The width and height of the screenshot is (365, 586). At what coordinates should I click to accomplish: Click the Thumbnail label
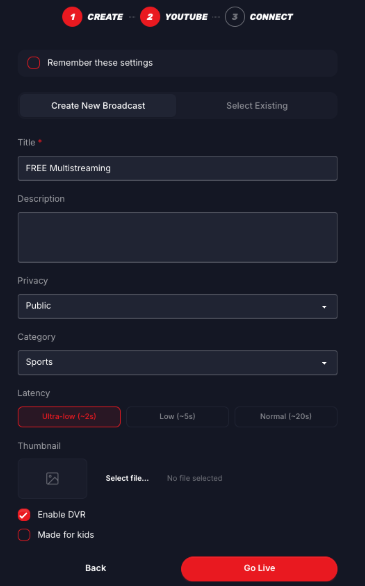(39, 446)
